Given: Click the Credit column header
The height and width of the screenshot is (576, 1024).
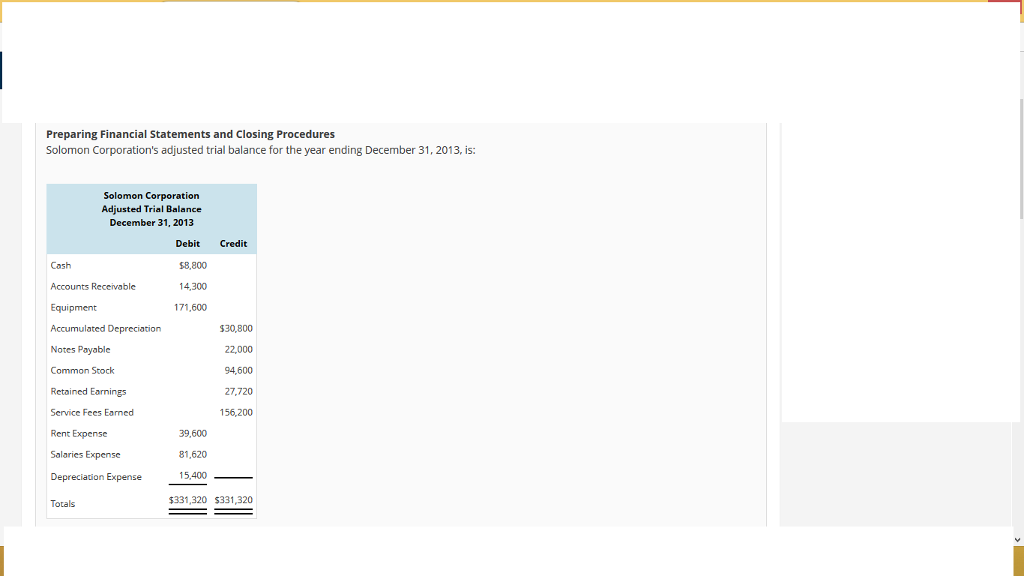Looking at the screenshot, I should [x=233, y=243].
